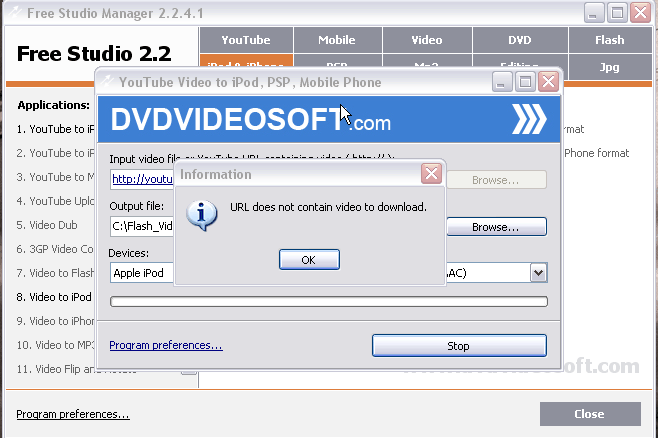658x438 pixels.
Task: Maximize the YouTube Video to iPod window
Action: pyautogui.click(x=525, y=81)
